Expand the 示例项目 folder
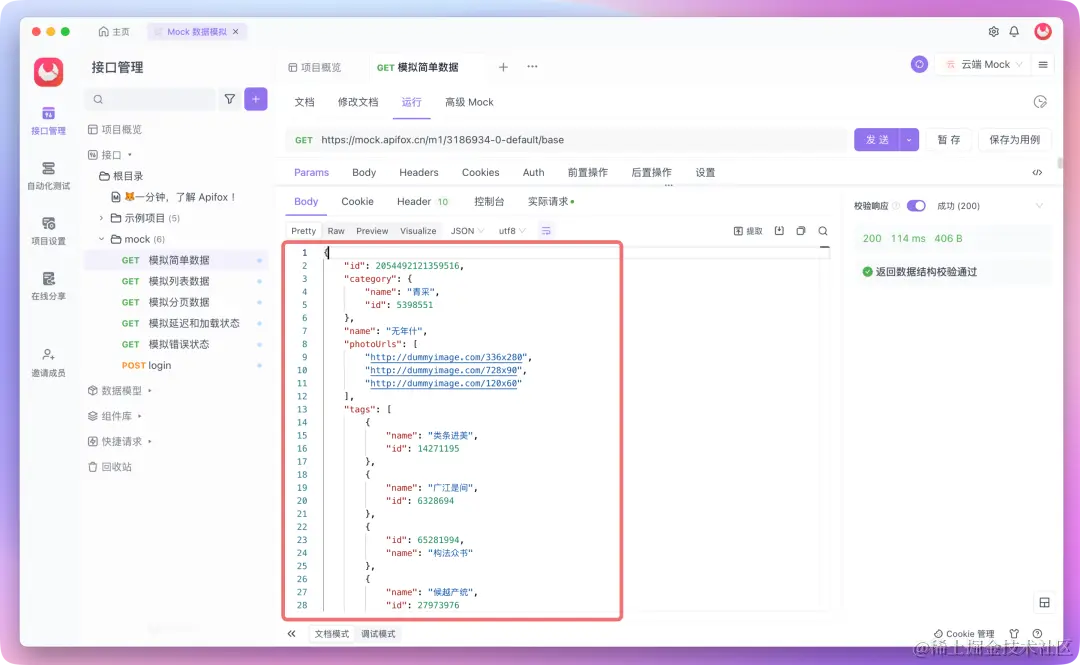1080x665 pixels. tap(101, 218)
